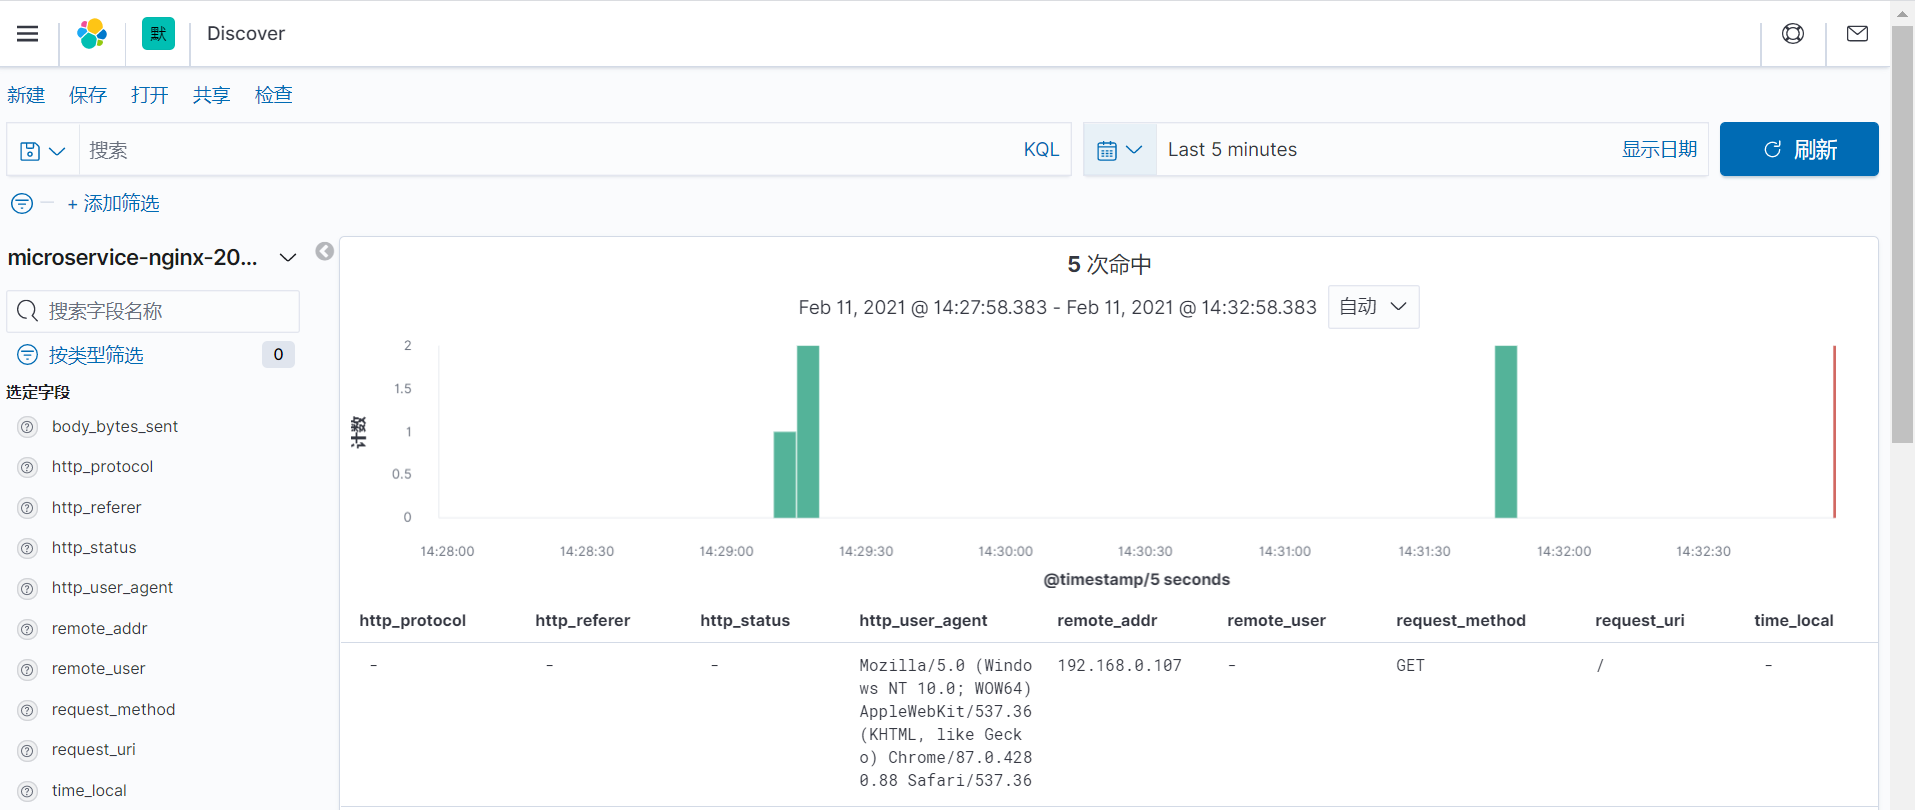Click the shorter histogram bar near 14:29:10
Image resolution: width=1915 pixels, height=810 pixels.
pos(785,475)
